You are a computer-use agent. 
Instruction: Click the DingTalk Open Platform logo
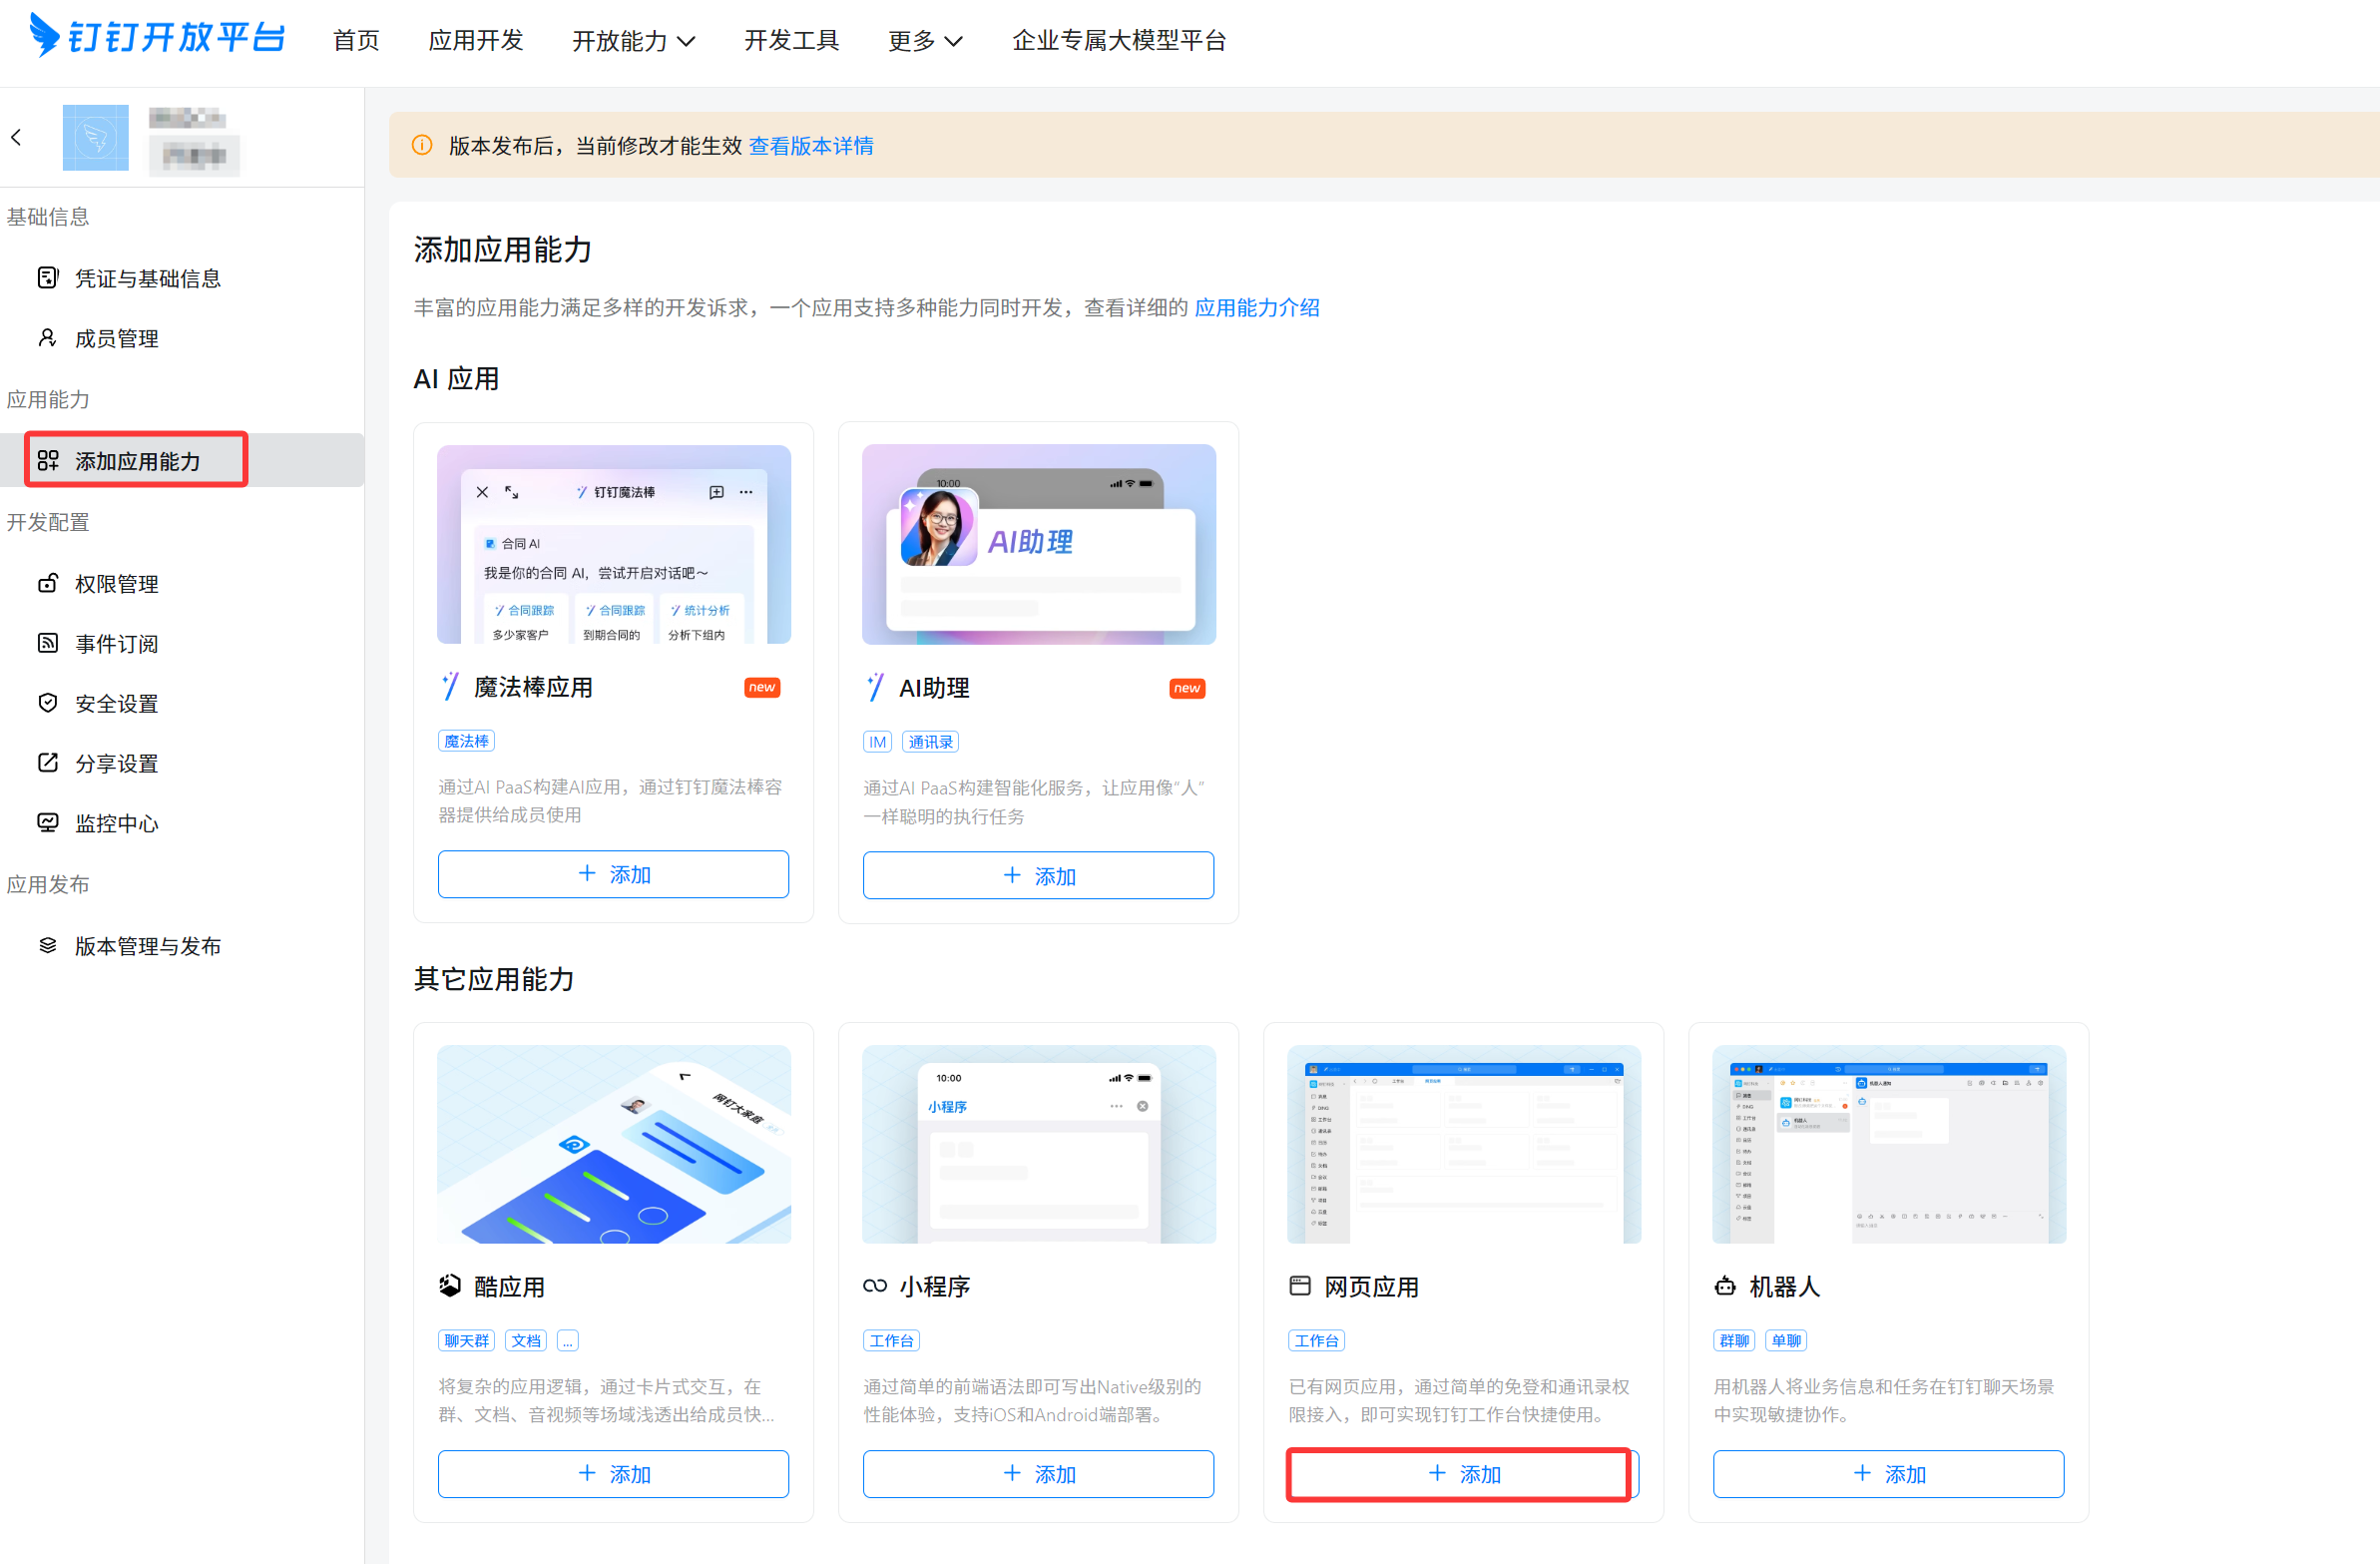(x=157, y=37)
